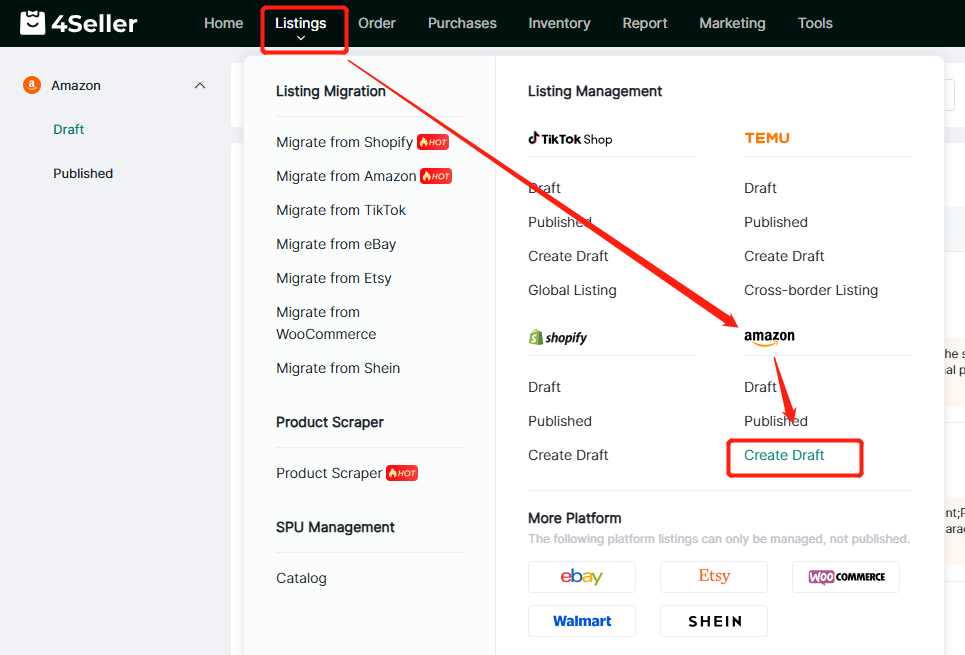This screenshot has width=965, height=655.
Task: Select Published in the Amazon sidebar
Action: point(83,174)
